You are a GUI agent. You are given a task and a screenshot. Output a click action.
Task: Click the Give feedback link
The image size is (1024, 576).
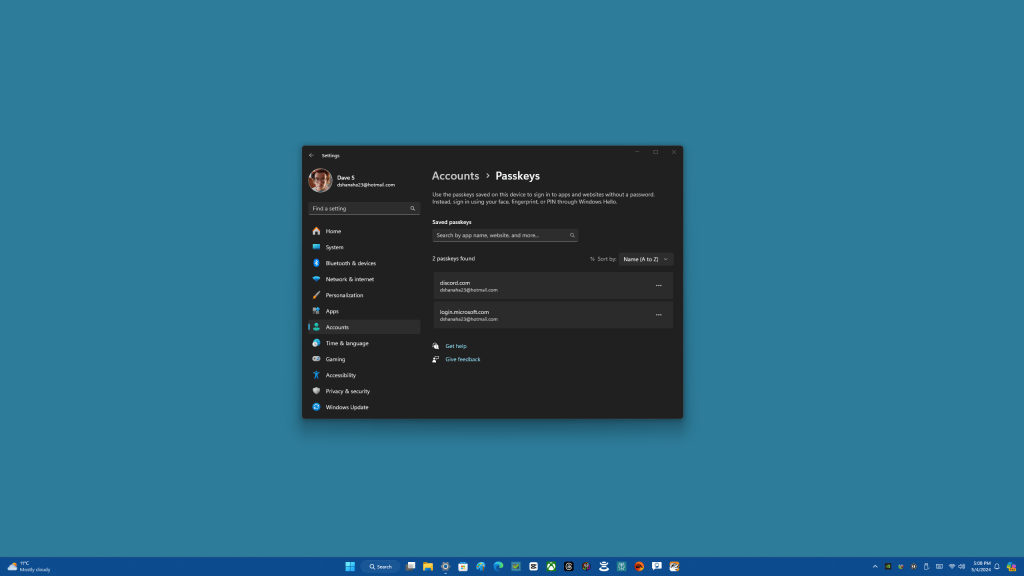tap(462, 359)
